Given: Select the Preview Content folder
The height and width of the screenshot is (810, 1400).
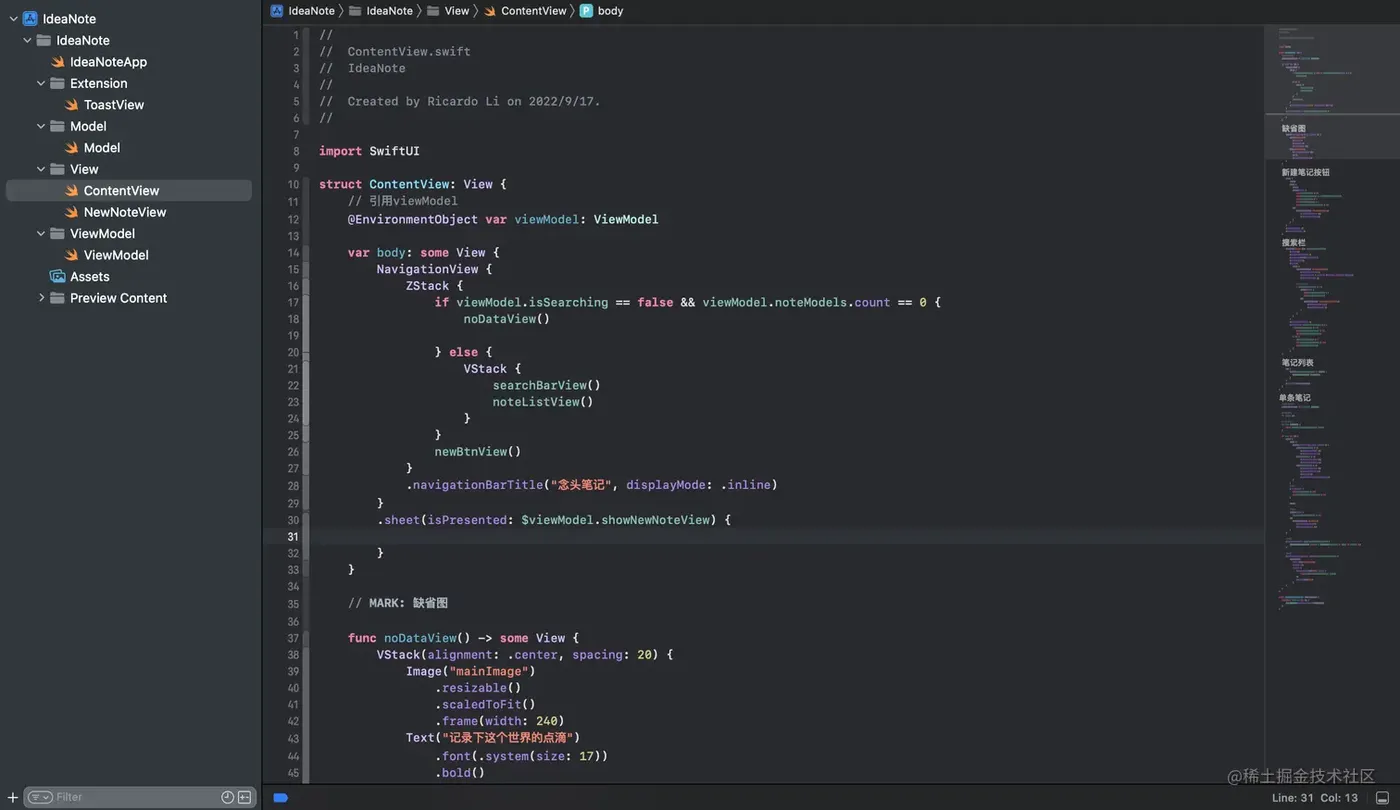Looking at the screenshot, I should (118, 298).
